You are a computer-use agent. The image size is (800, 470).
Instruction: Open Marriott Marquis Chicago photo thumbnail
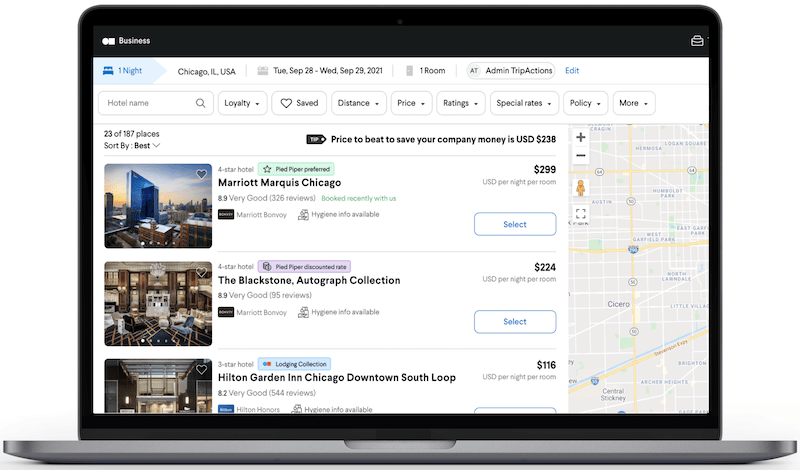coord(158,206)
